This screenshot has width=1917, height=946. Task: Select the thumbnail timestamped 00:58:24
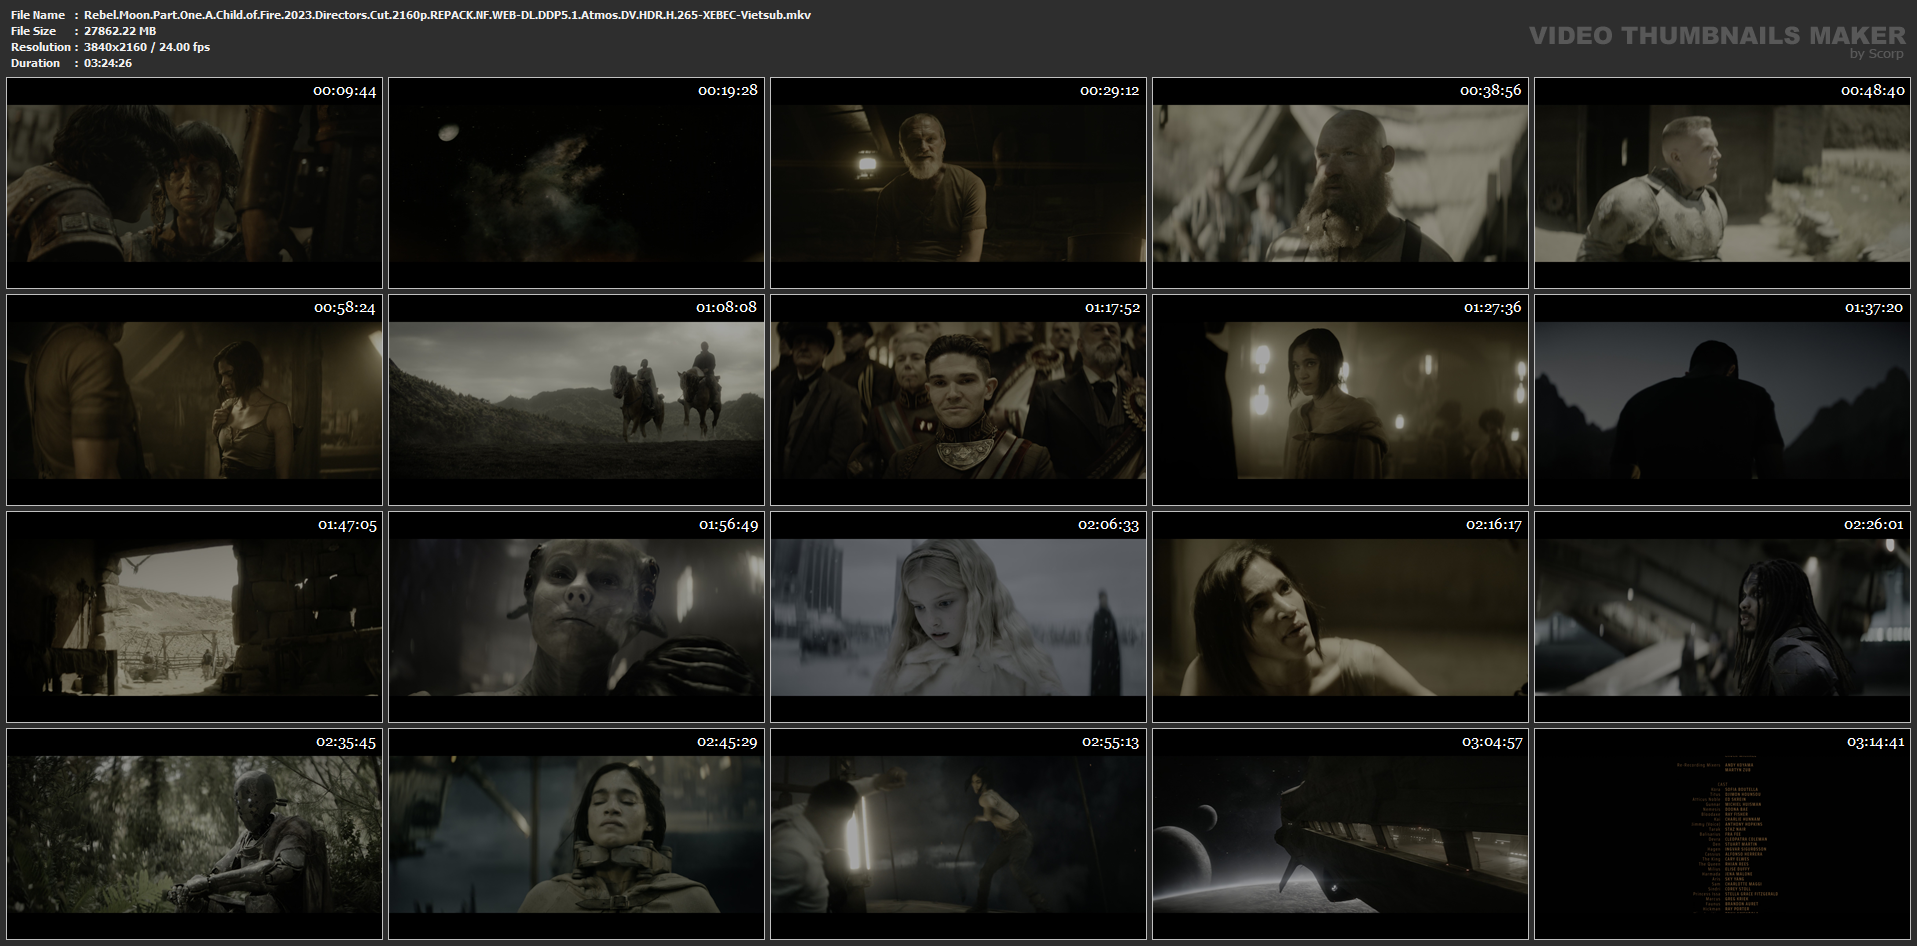[x=194, y=400]
